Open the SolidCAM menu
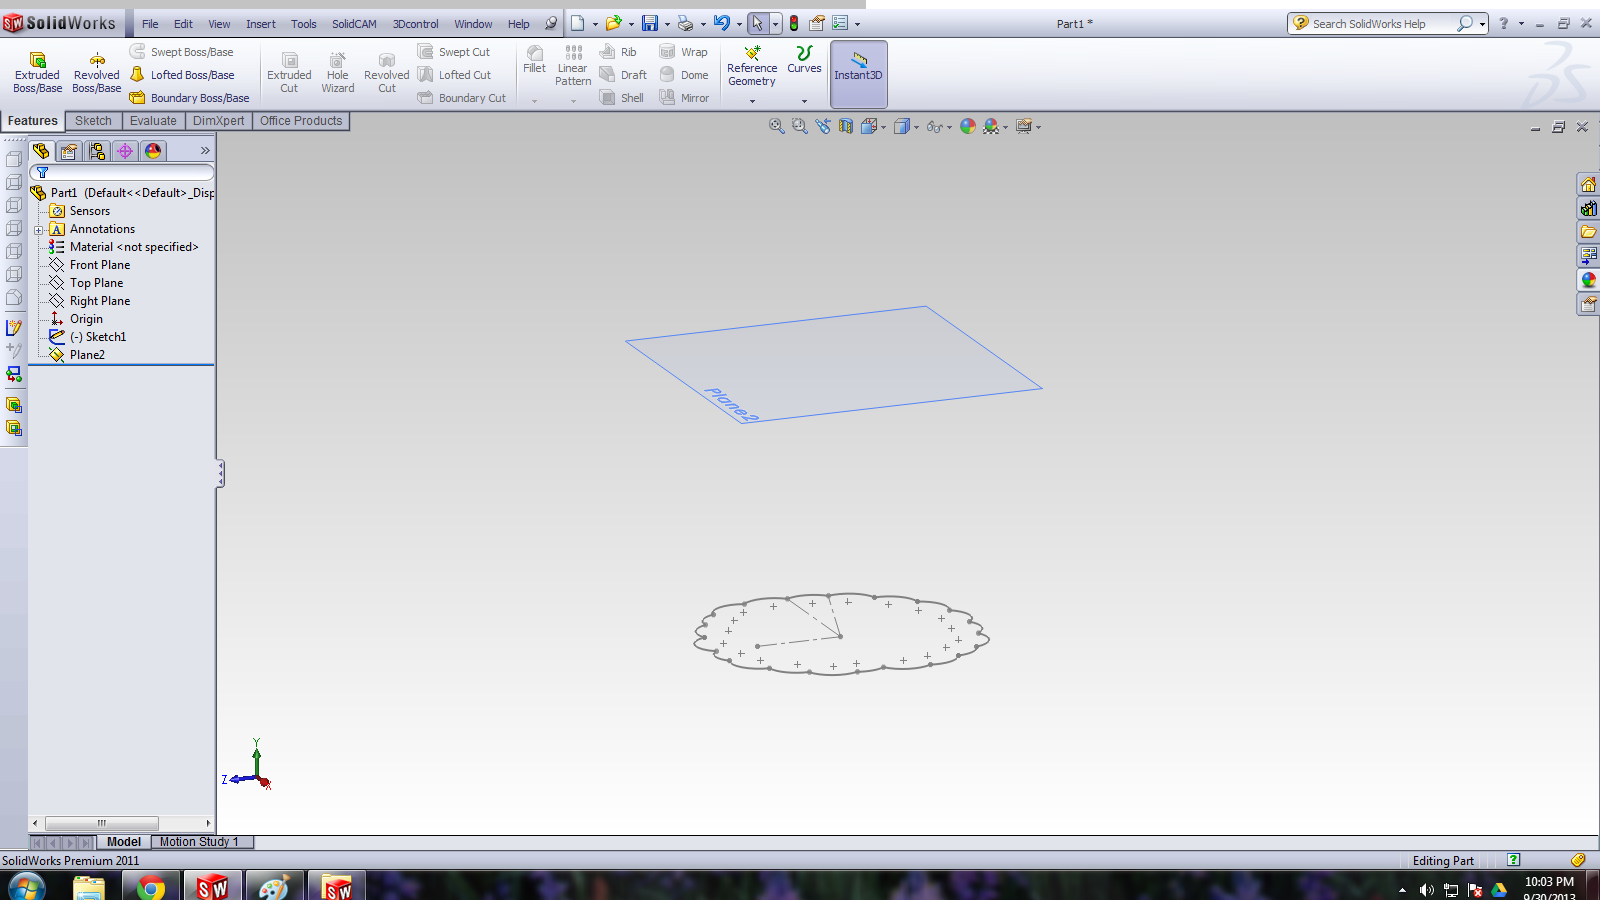1600x900 pixels. (x=354, y=24)
